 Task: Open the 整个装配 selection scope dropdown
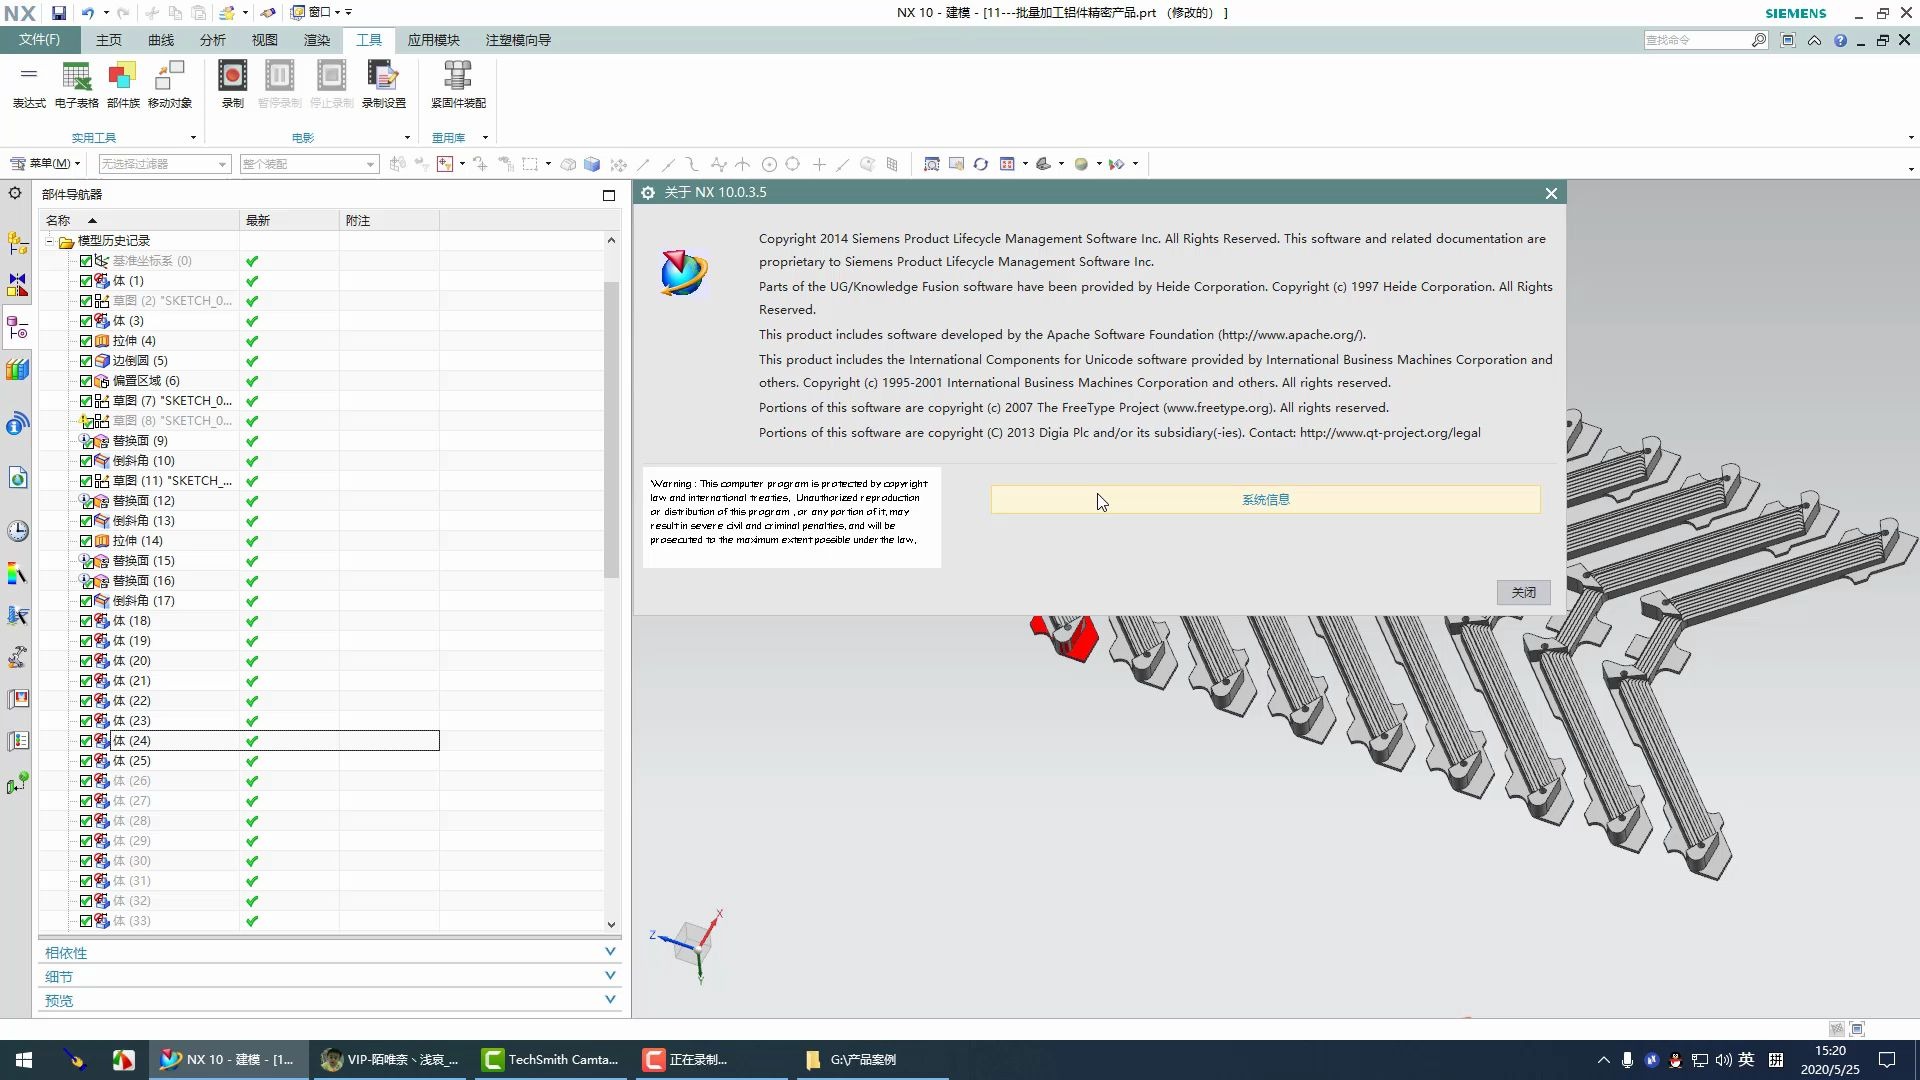[x=369, y=164]
